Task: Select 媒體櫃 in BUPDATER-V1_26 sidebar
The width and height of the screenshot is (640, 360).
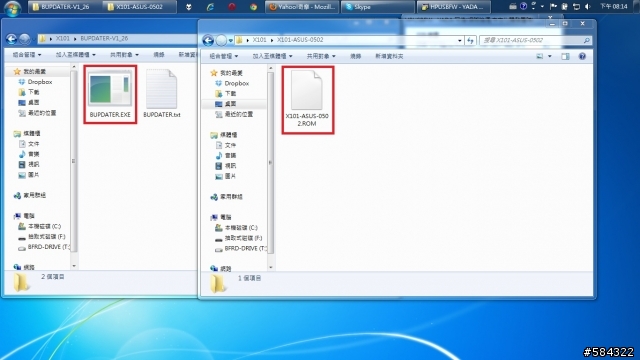Action: 31,133
